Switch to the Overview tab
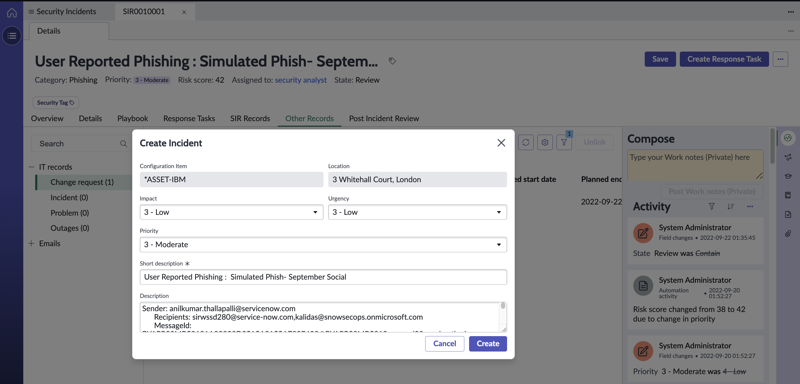The image size is (800, 384). [x=47, y=118]
